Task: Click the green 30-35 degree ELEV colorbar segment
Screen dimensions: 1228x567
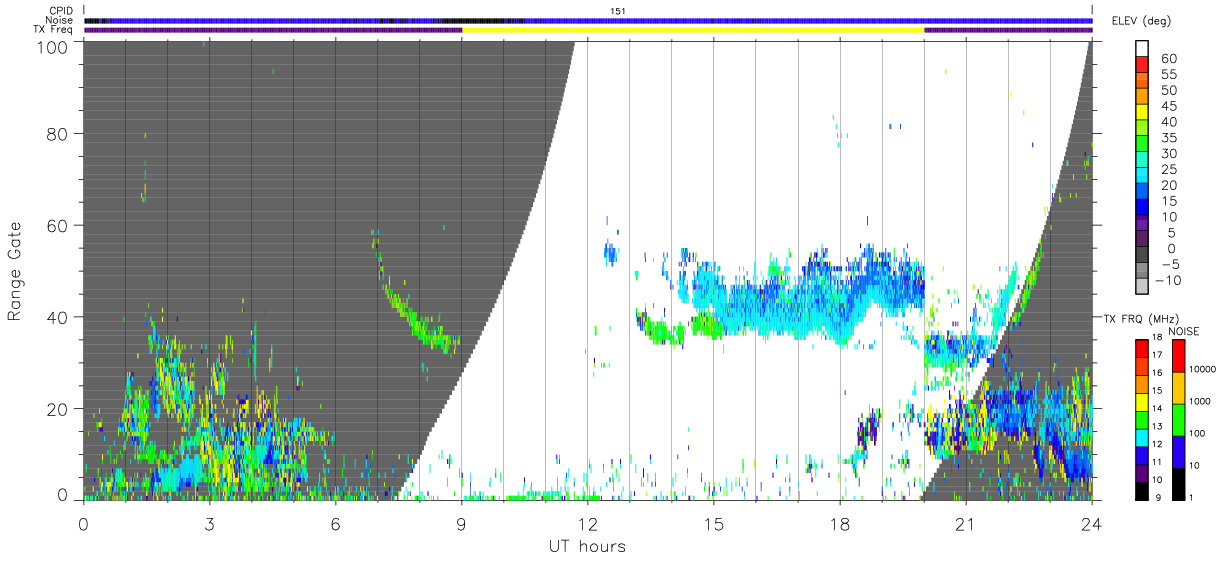Action: coord(1142,144)
